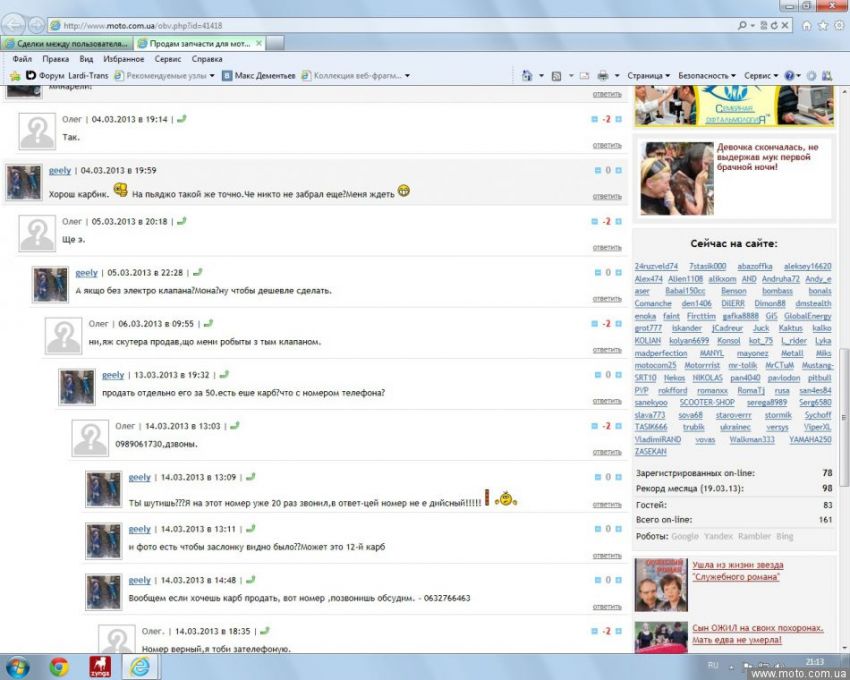Viewport: 850px width, 680px height.
Task: Click the browser Forward arrow
Action: [36, 25]
